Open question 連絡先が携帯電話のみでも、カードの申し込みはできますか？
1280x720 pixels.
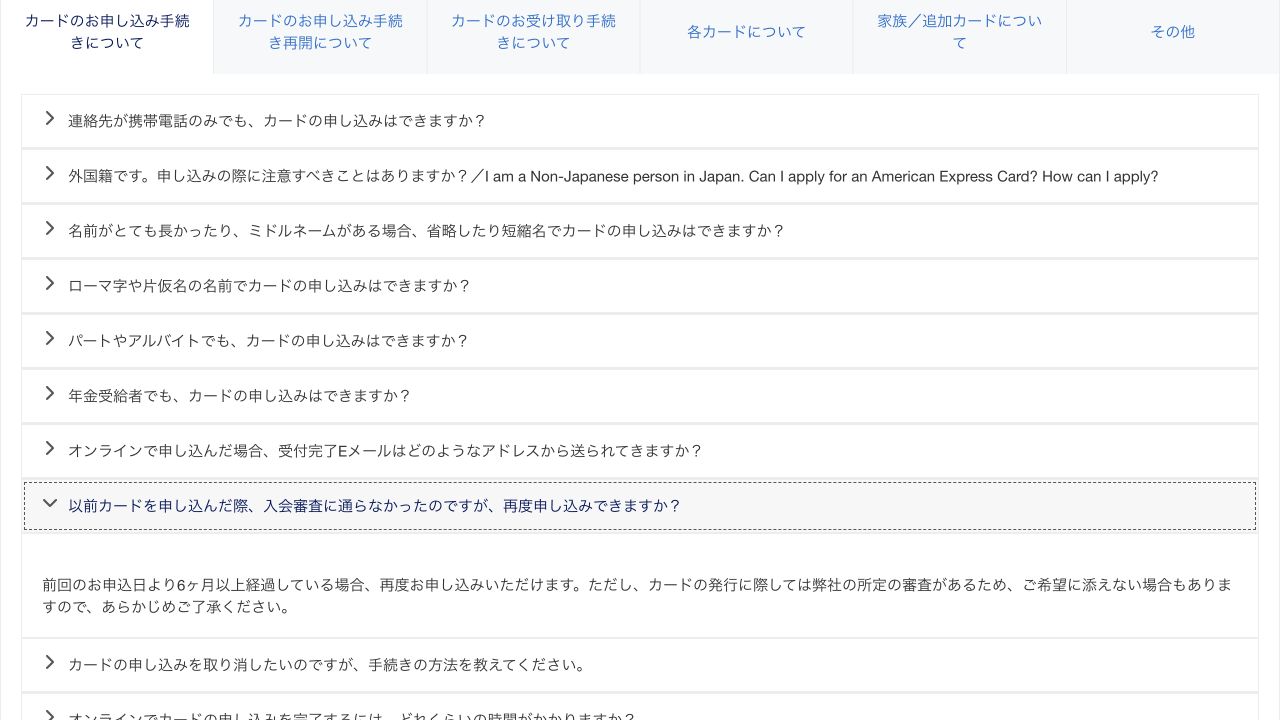[640, 121]
